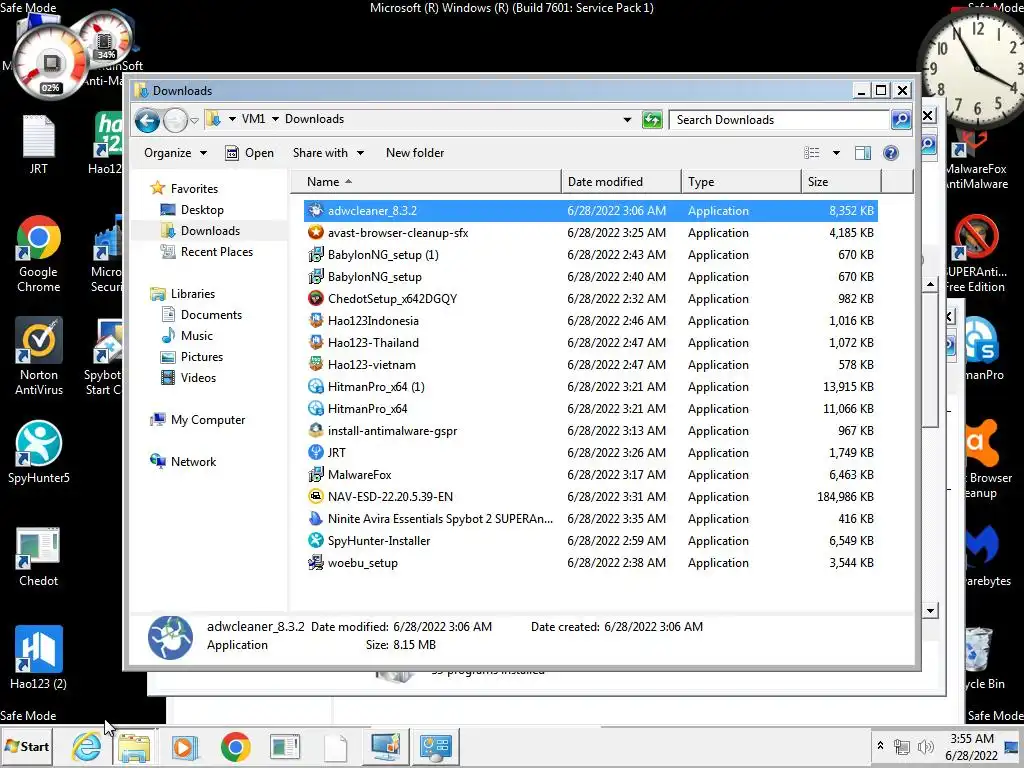Sort by Date modified column header
The image size is (1024, 768).
[620, 182]
